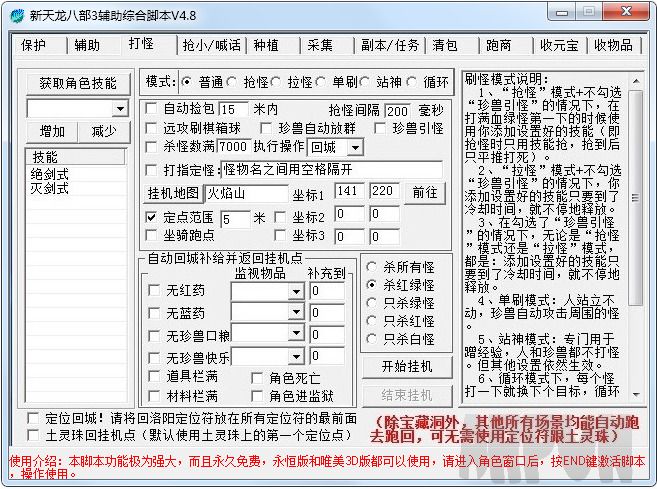The width and height of the screenshot is (657, 489).
Task: Enable 打指定怪 checkbox
Action: [x=151, y=170]
